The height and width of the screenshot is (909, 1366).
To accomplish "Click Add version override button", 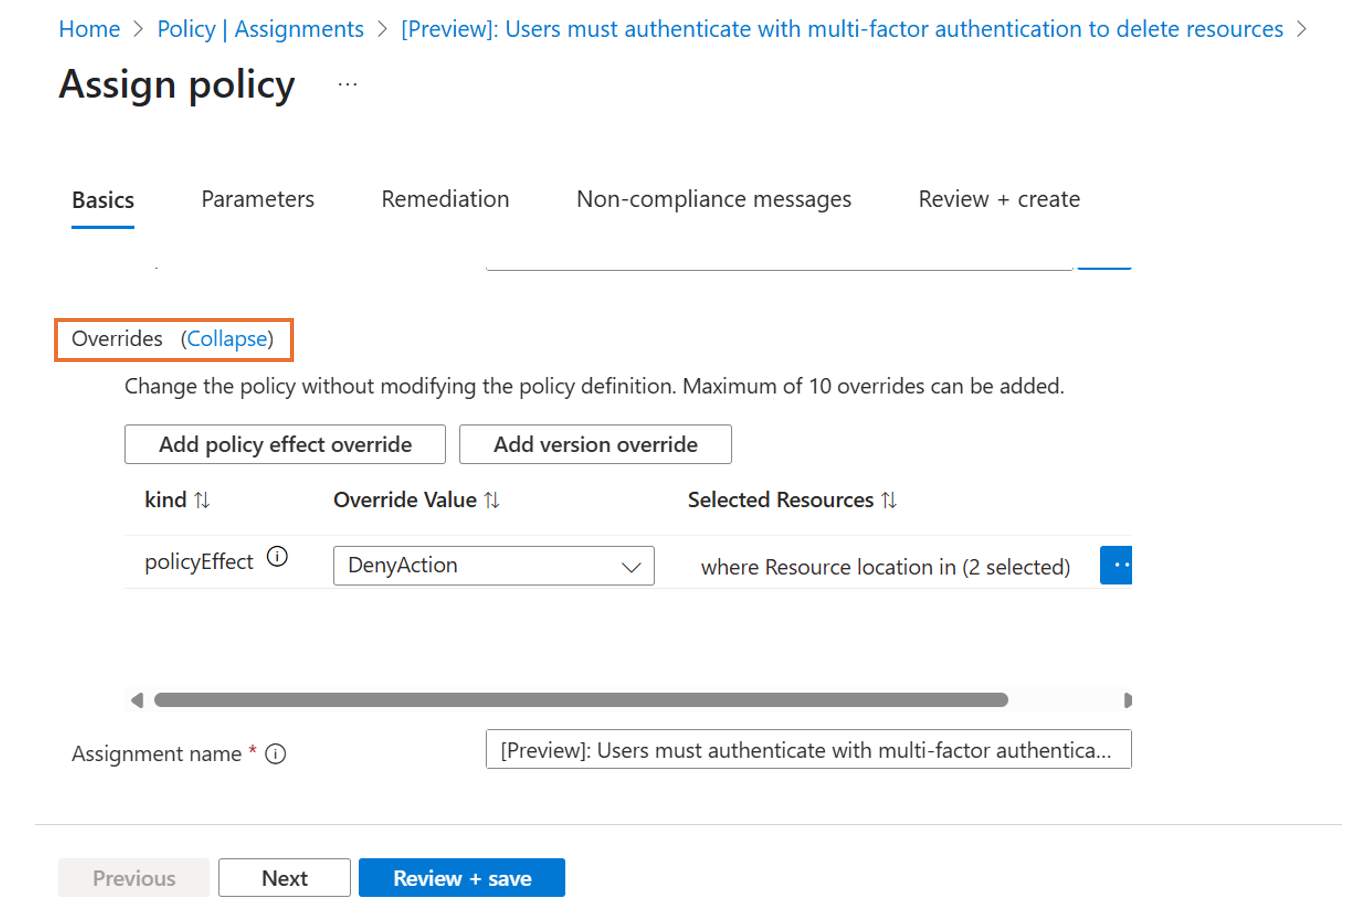I will click(x=595, y=444).
